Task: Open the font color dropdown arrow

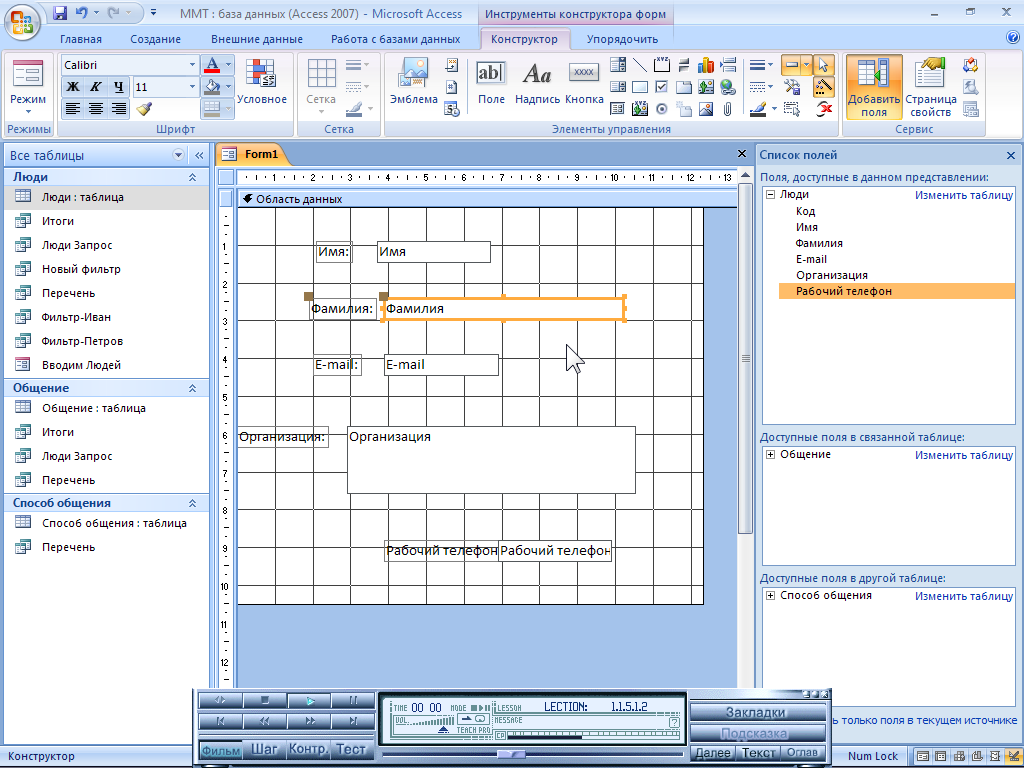Action: [x=229, y=65]
